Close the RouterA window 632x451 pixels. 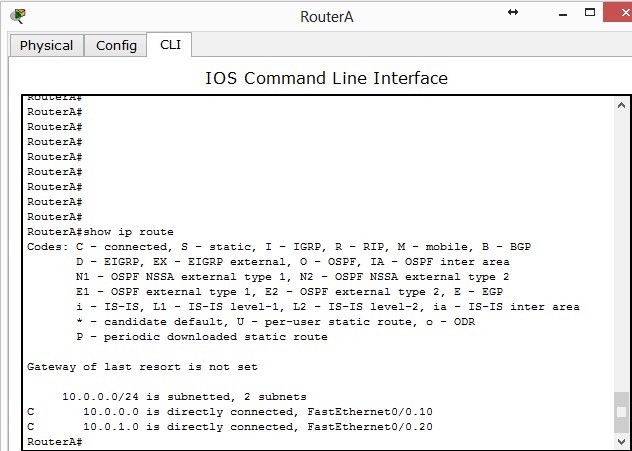click(620, 12)
